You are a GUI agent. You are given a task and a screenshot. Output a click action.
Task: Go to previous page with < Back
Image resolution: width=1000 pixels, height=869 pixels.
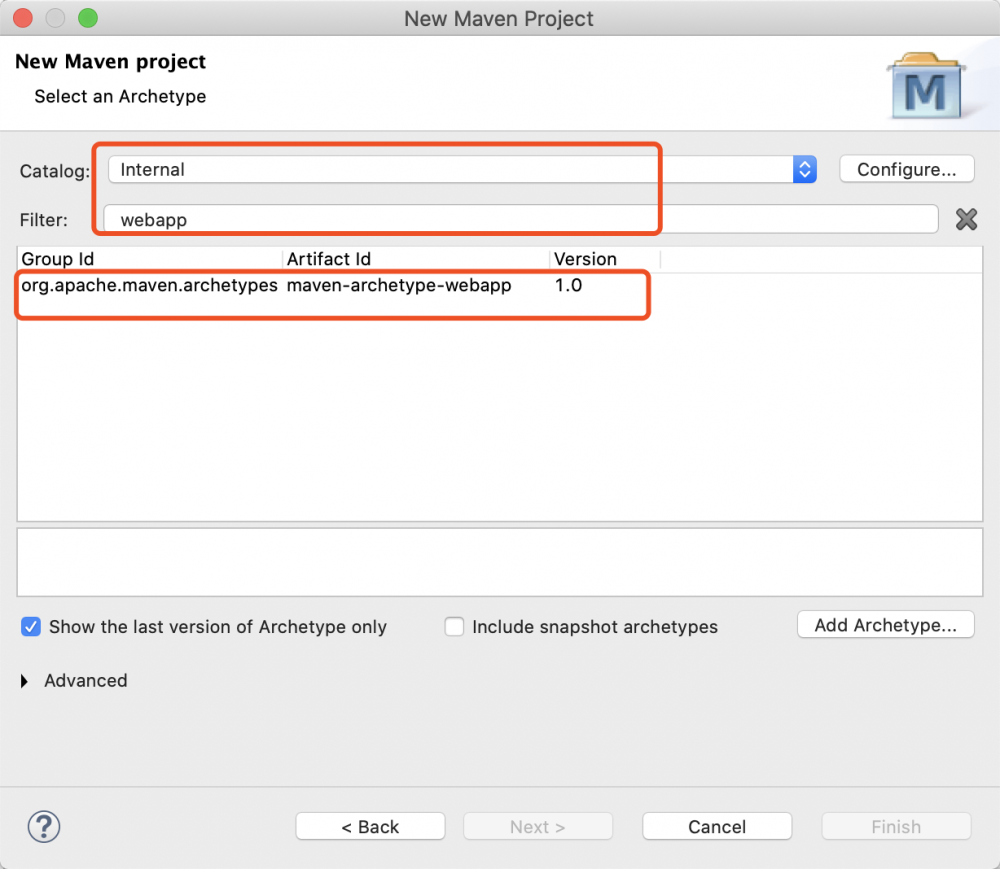[371, 827]
